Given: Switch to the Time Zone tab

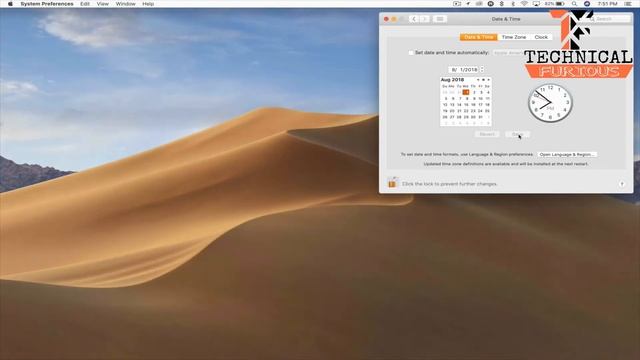Looking at the screenshot, I should click(514, 37).
